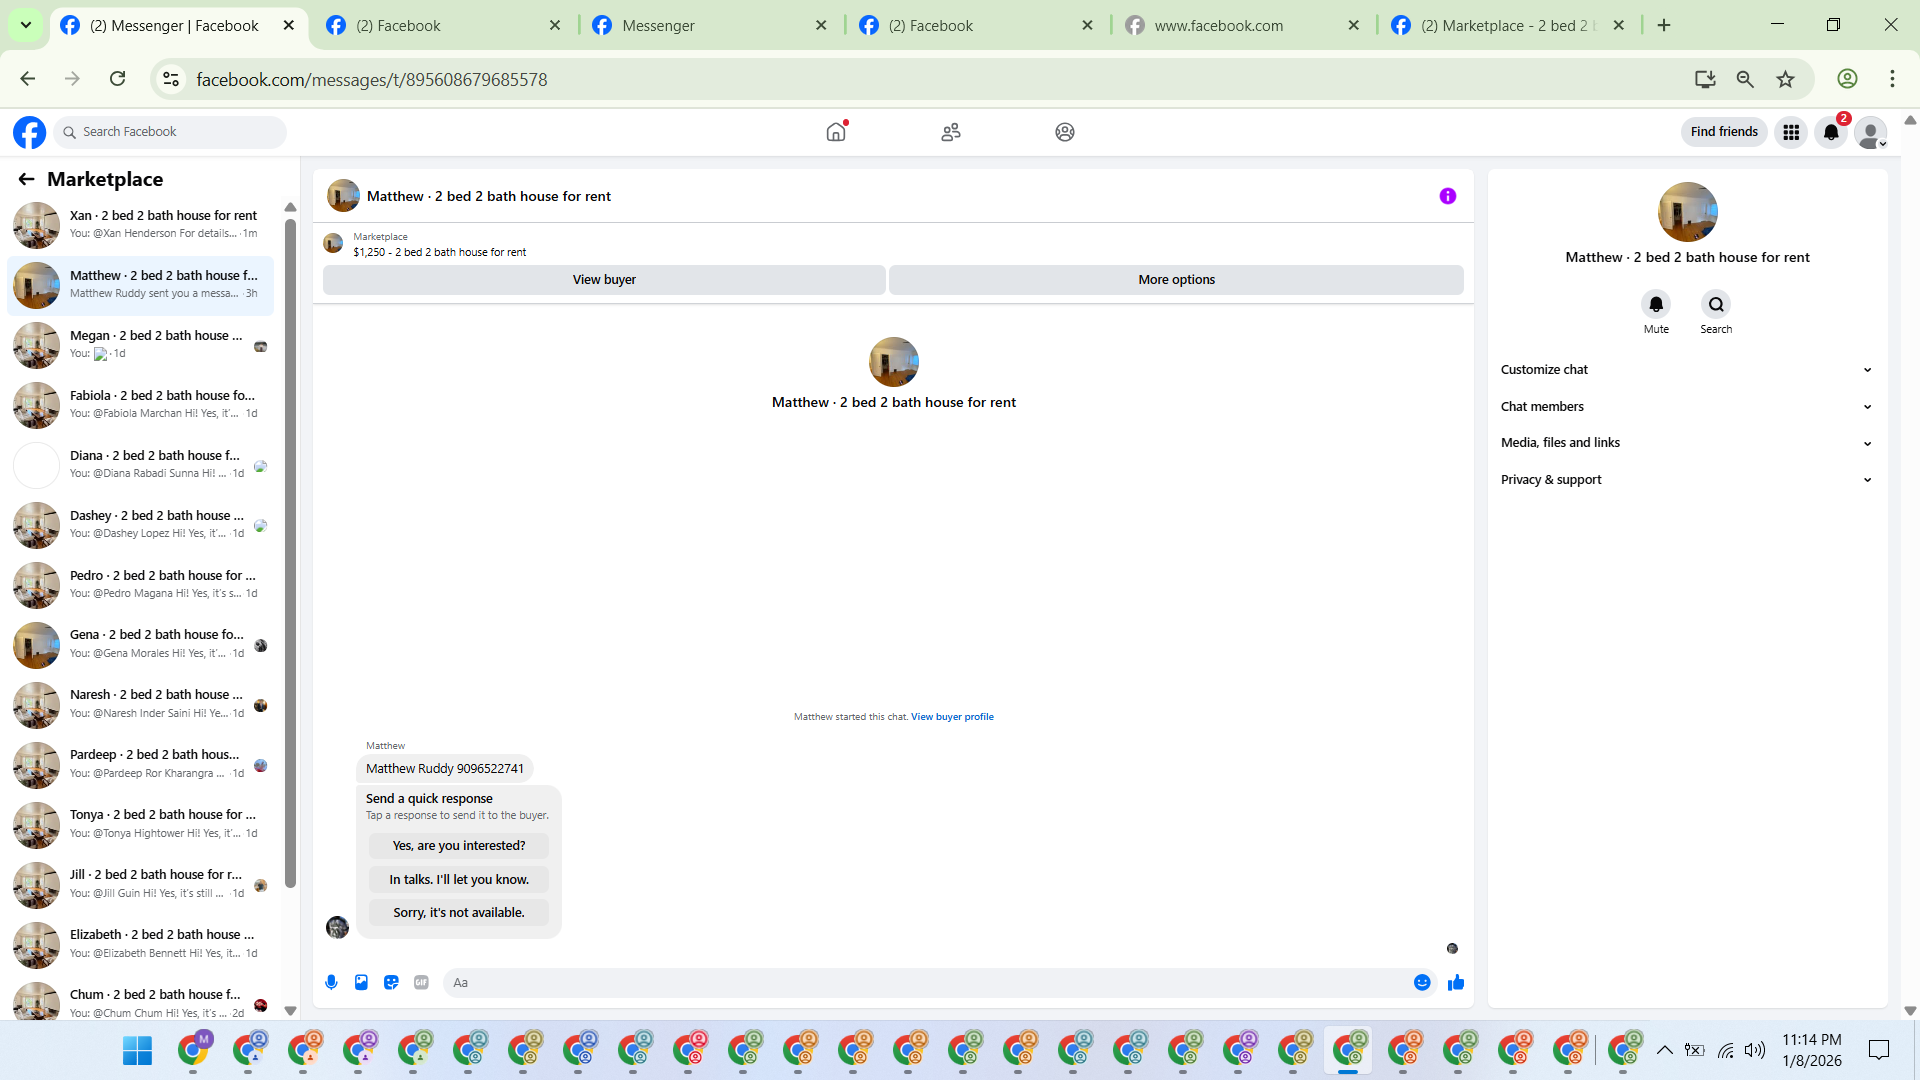Click the View buyer button
Screen dimensions: 1920x1080
[604, 280]
